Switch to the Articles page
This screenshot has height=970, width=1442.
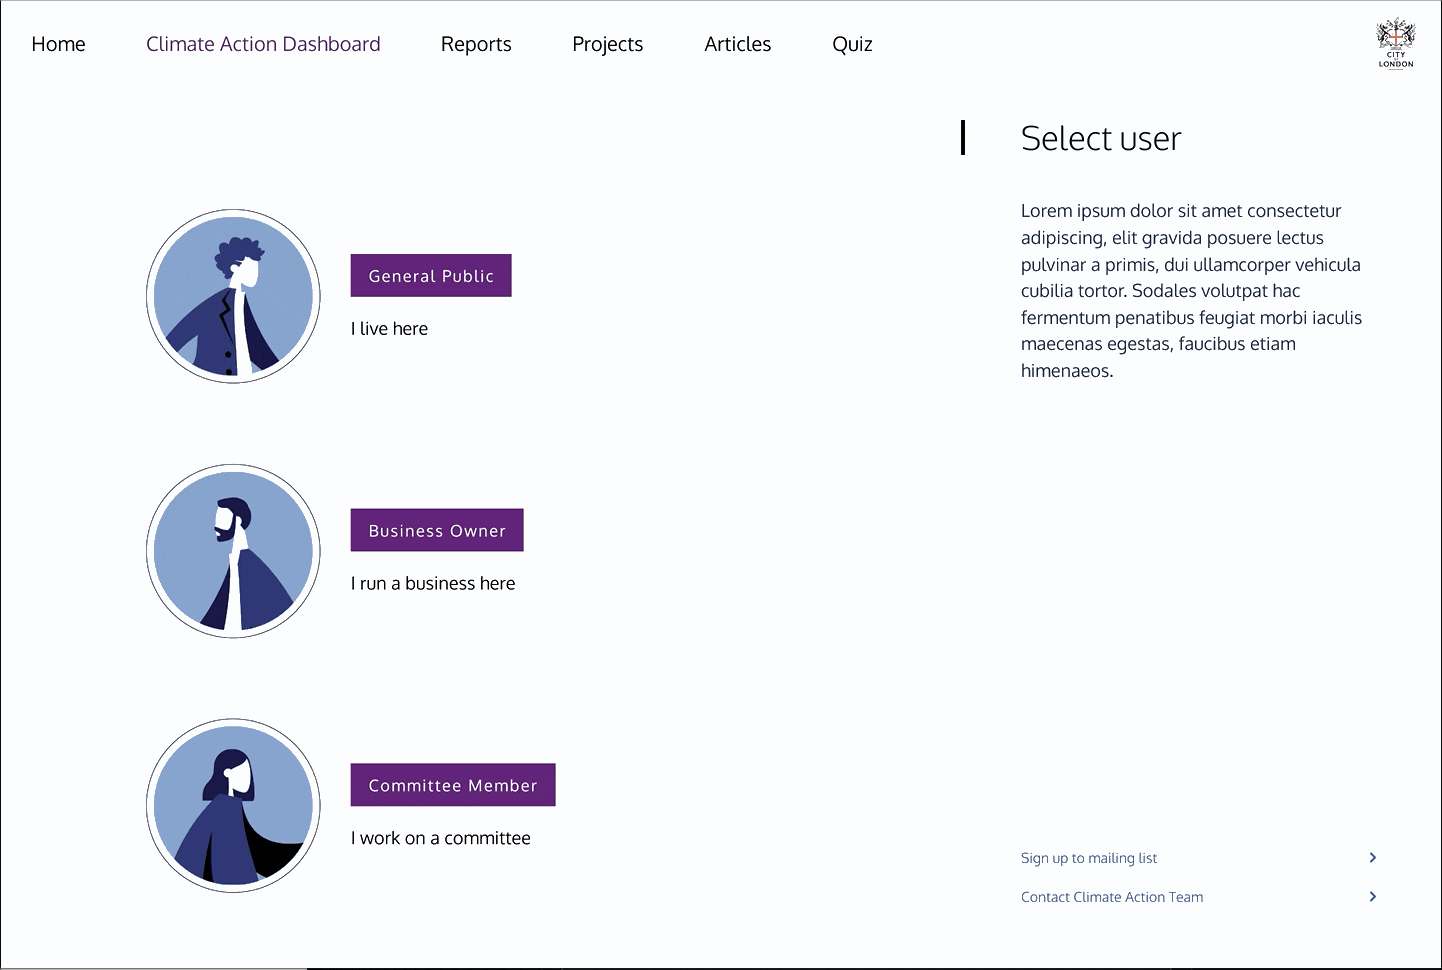[737, 44]
